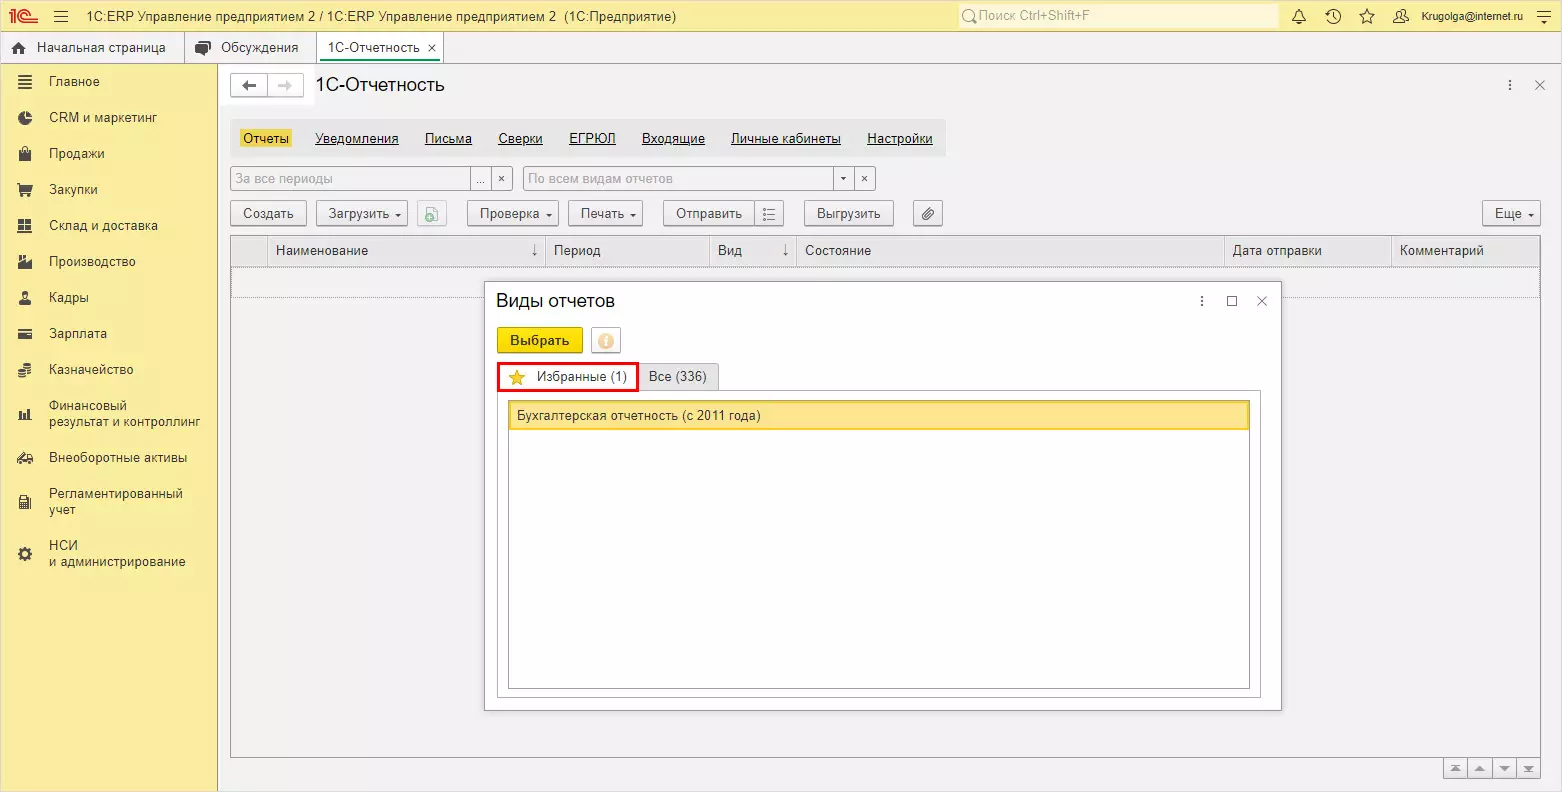This screenshot has width=1562, height=792.
Task: Click the info icon beside Выбрать
Action: 606,341
